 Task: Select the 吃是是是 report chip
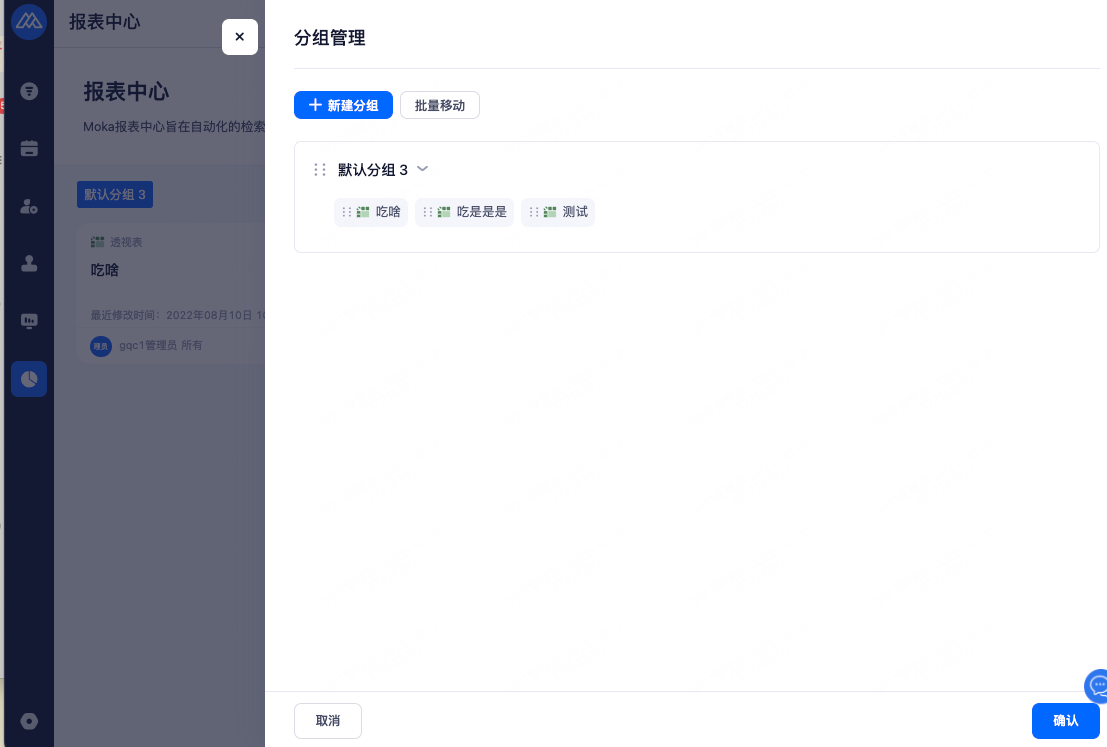465,212
